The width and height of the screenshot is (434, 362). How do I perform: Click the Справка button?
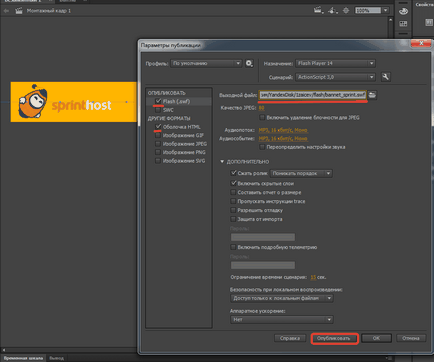[290, 338]
